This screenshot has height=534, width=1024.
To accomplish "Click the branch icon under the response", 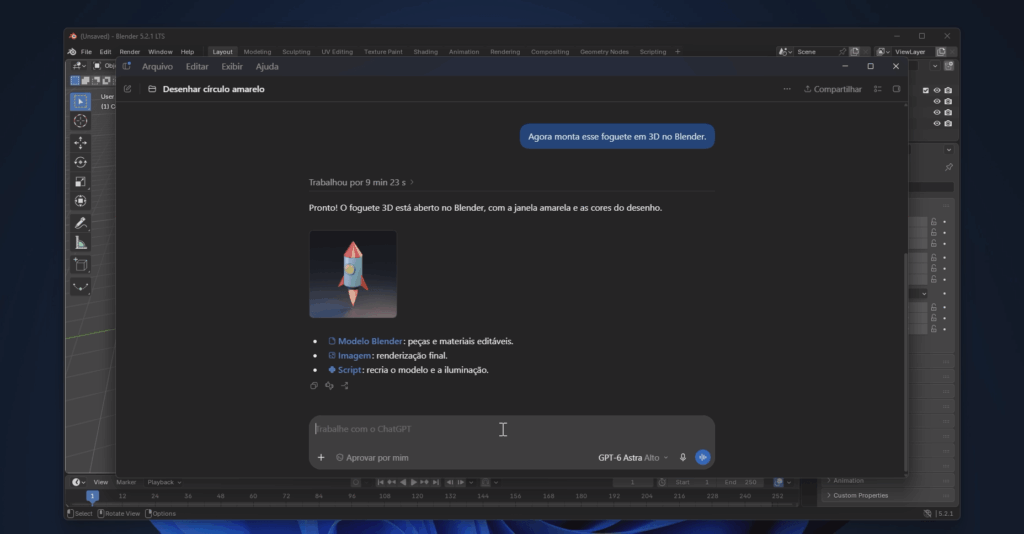I will (x=345, y=386).
